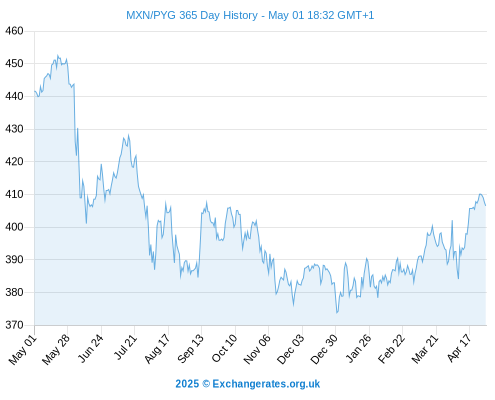Click the 370 y-axis value label

tap(14, 325)
